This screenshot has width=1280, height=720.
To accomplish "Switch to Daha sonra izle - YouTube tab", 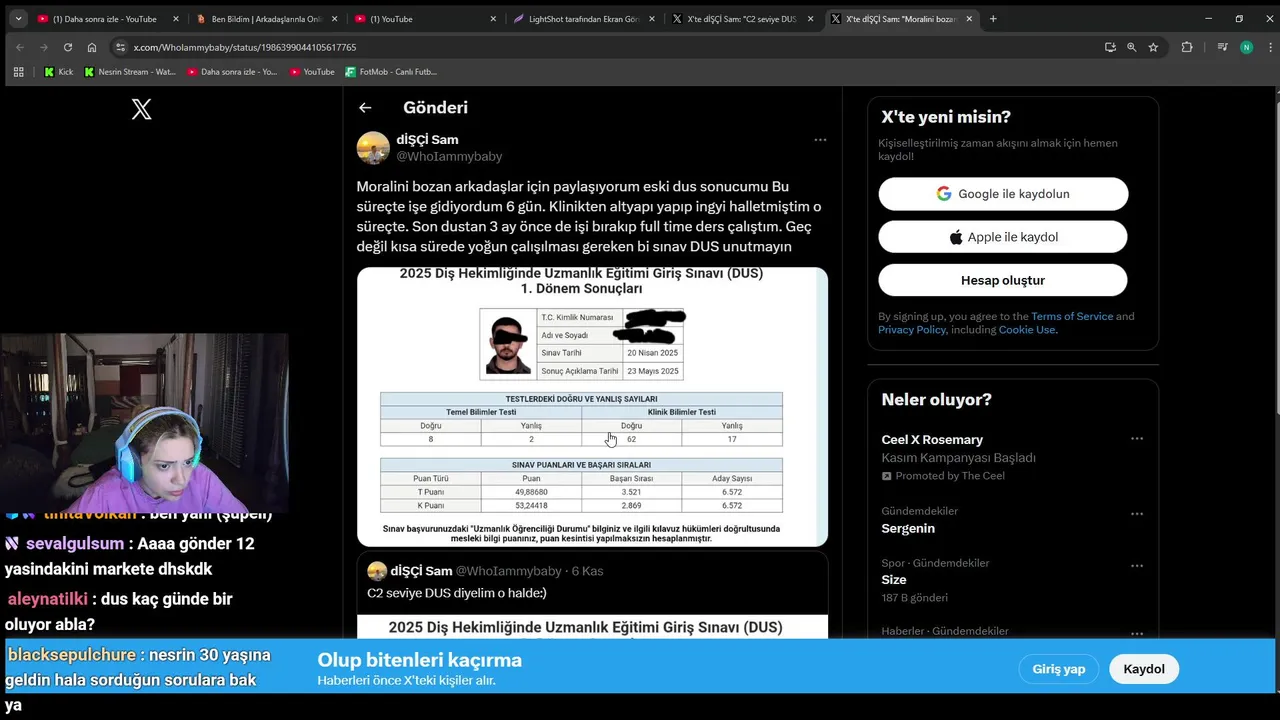I will [108, 19].
